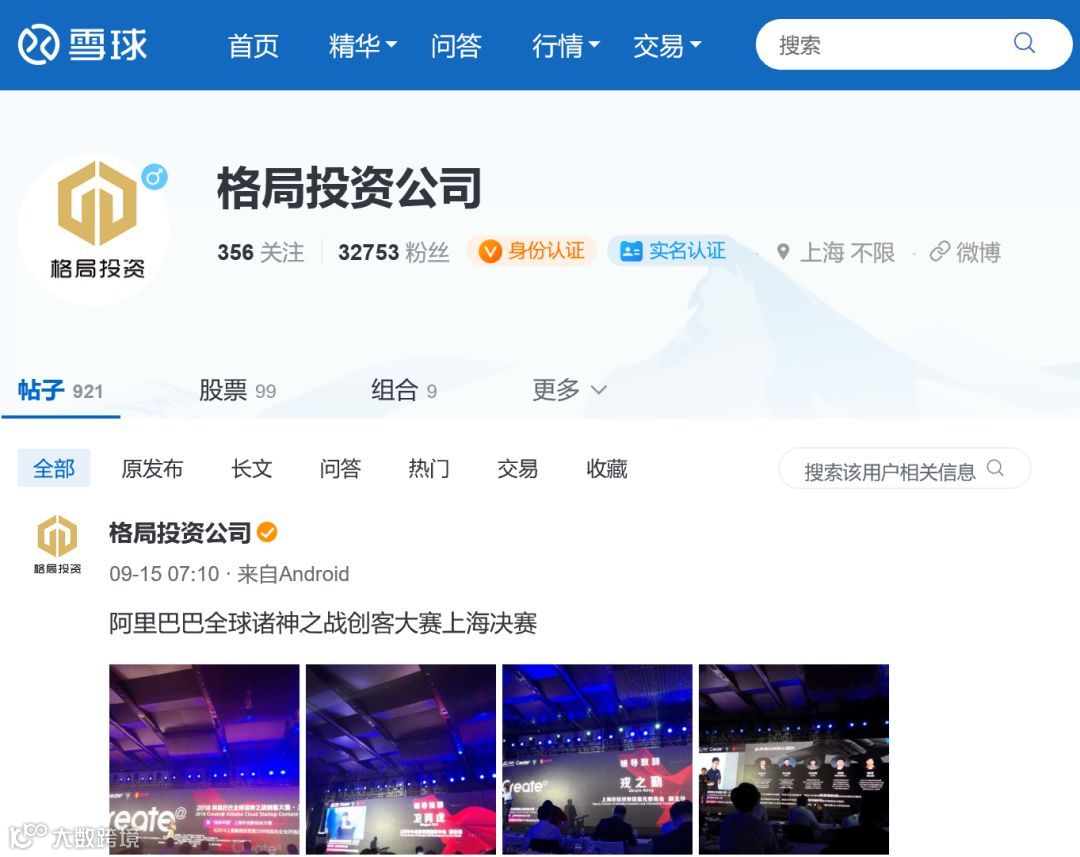The height and width of the screenshot is (857, 1080).
Task: Open second post photo with stage screen
Action: pos(401,759)
